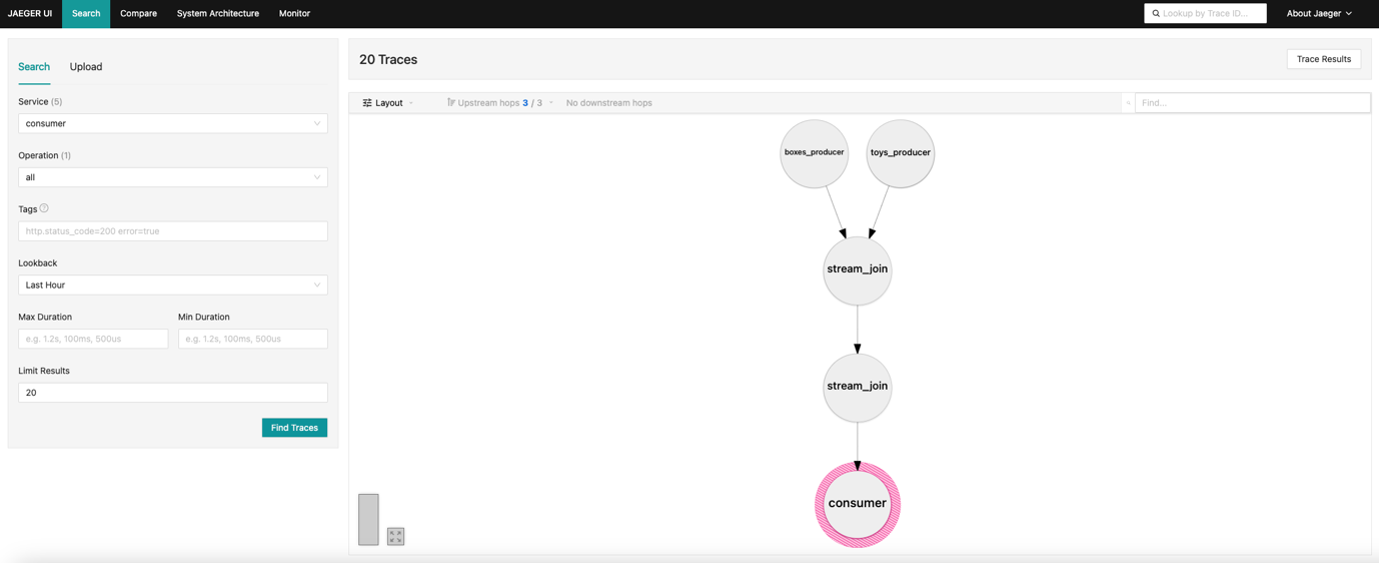The height and width of the screenshot is (568, 1384).
Task: Click the Find Traces button
Action: (x=295, y=428)
